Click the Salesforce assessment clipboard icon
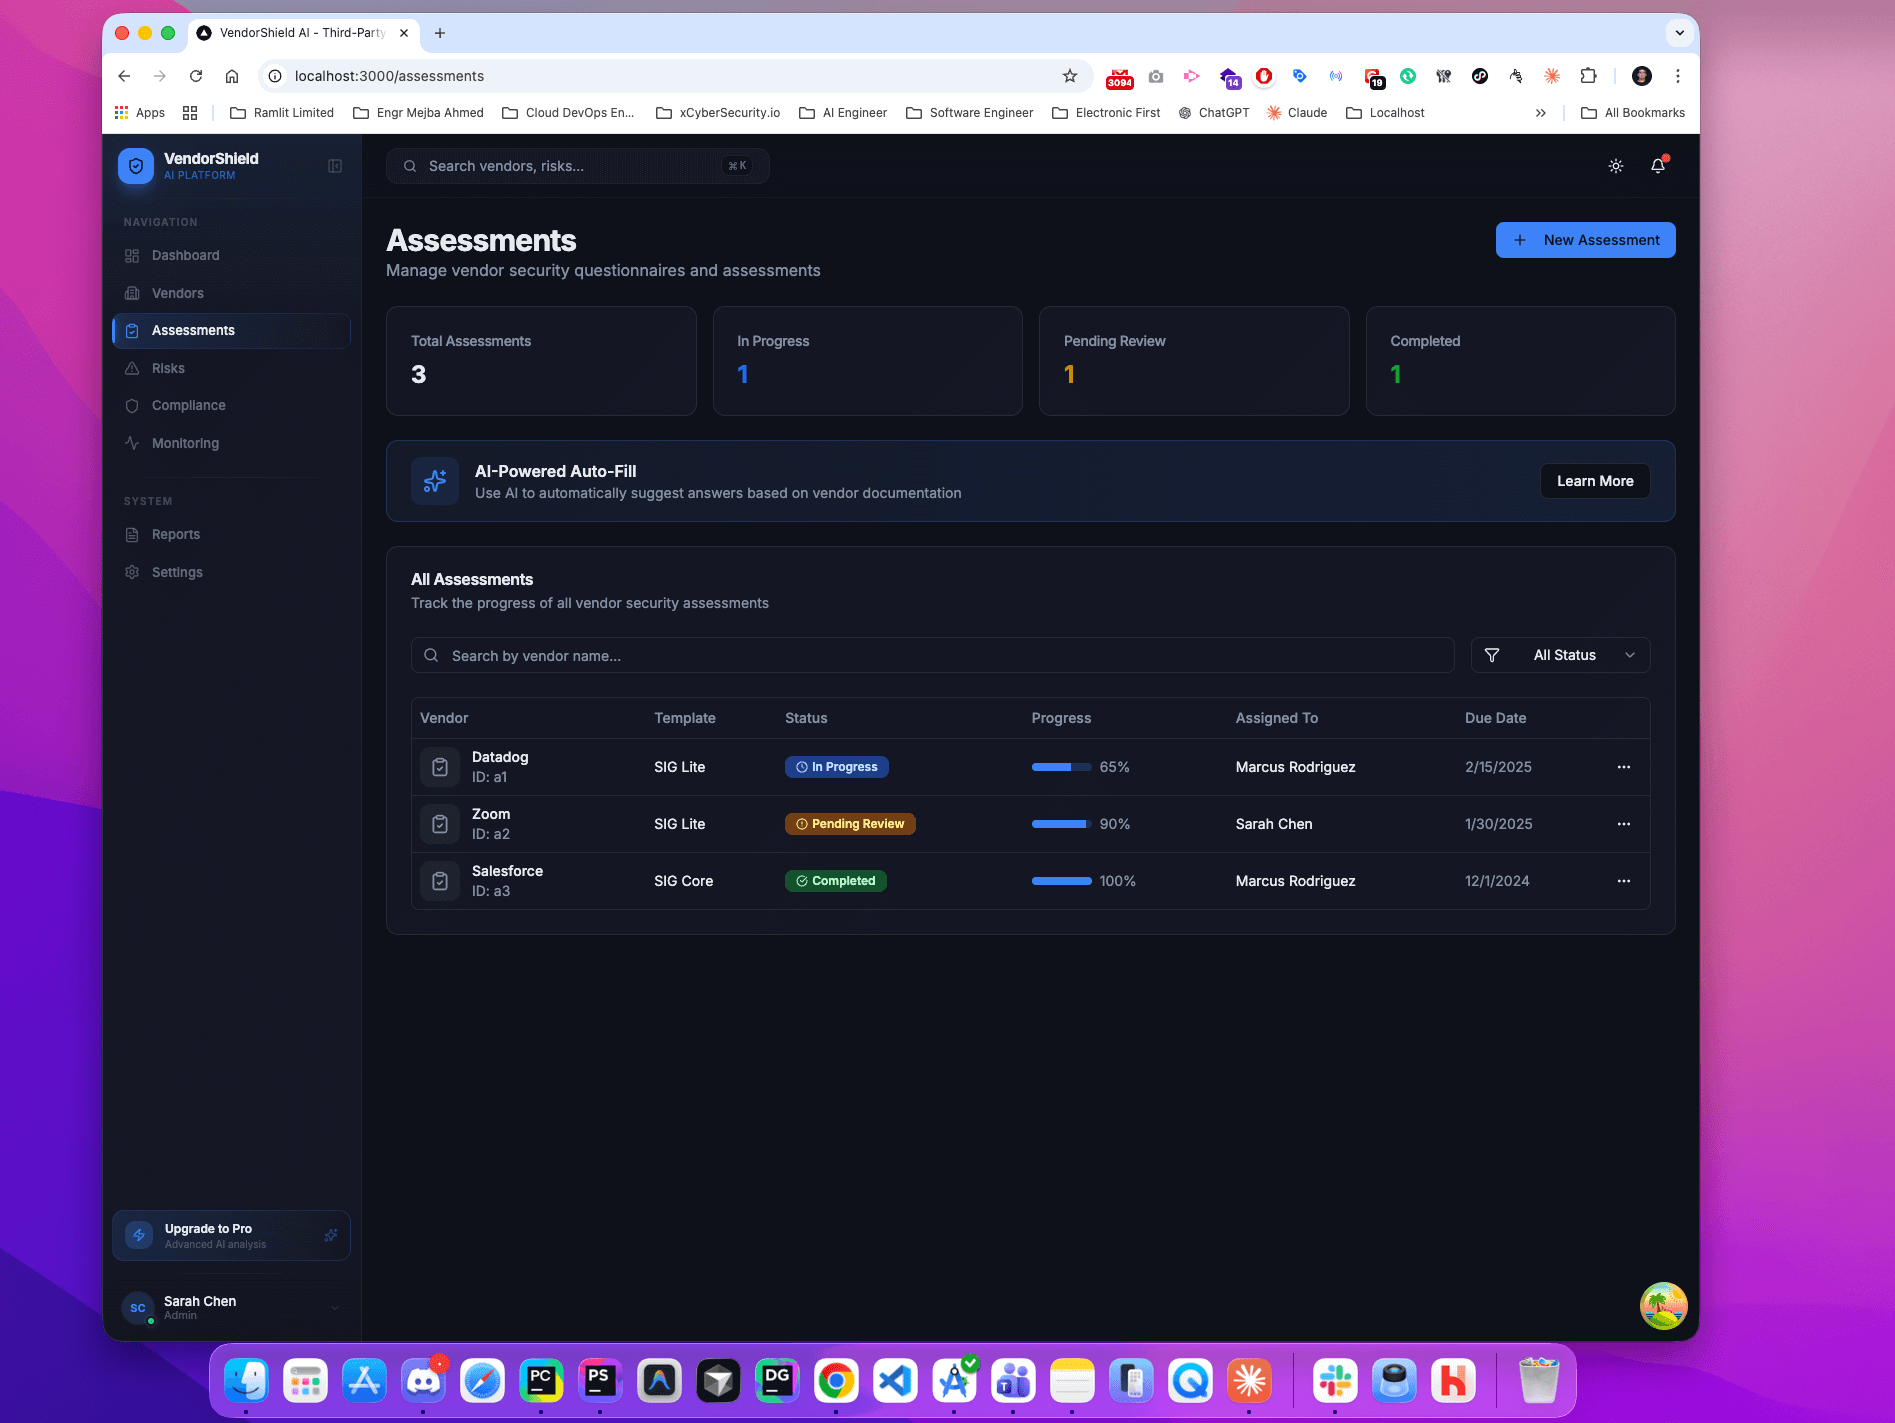Viewport: 1895px width, 1423px height. point(439,881)
